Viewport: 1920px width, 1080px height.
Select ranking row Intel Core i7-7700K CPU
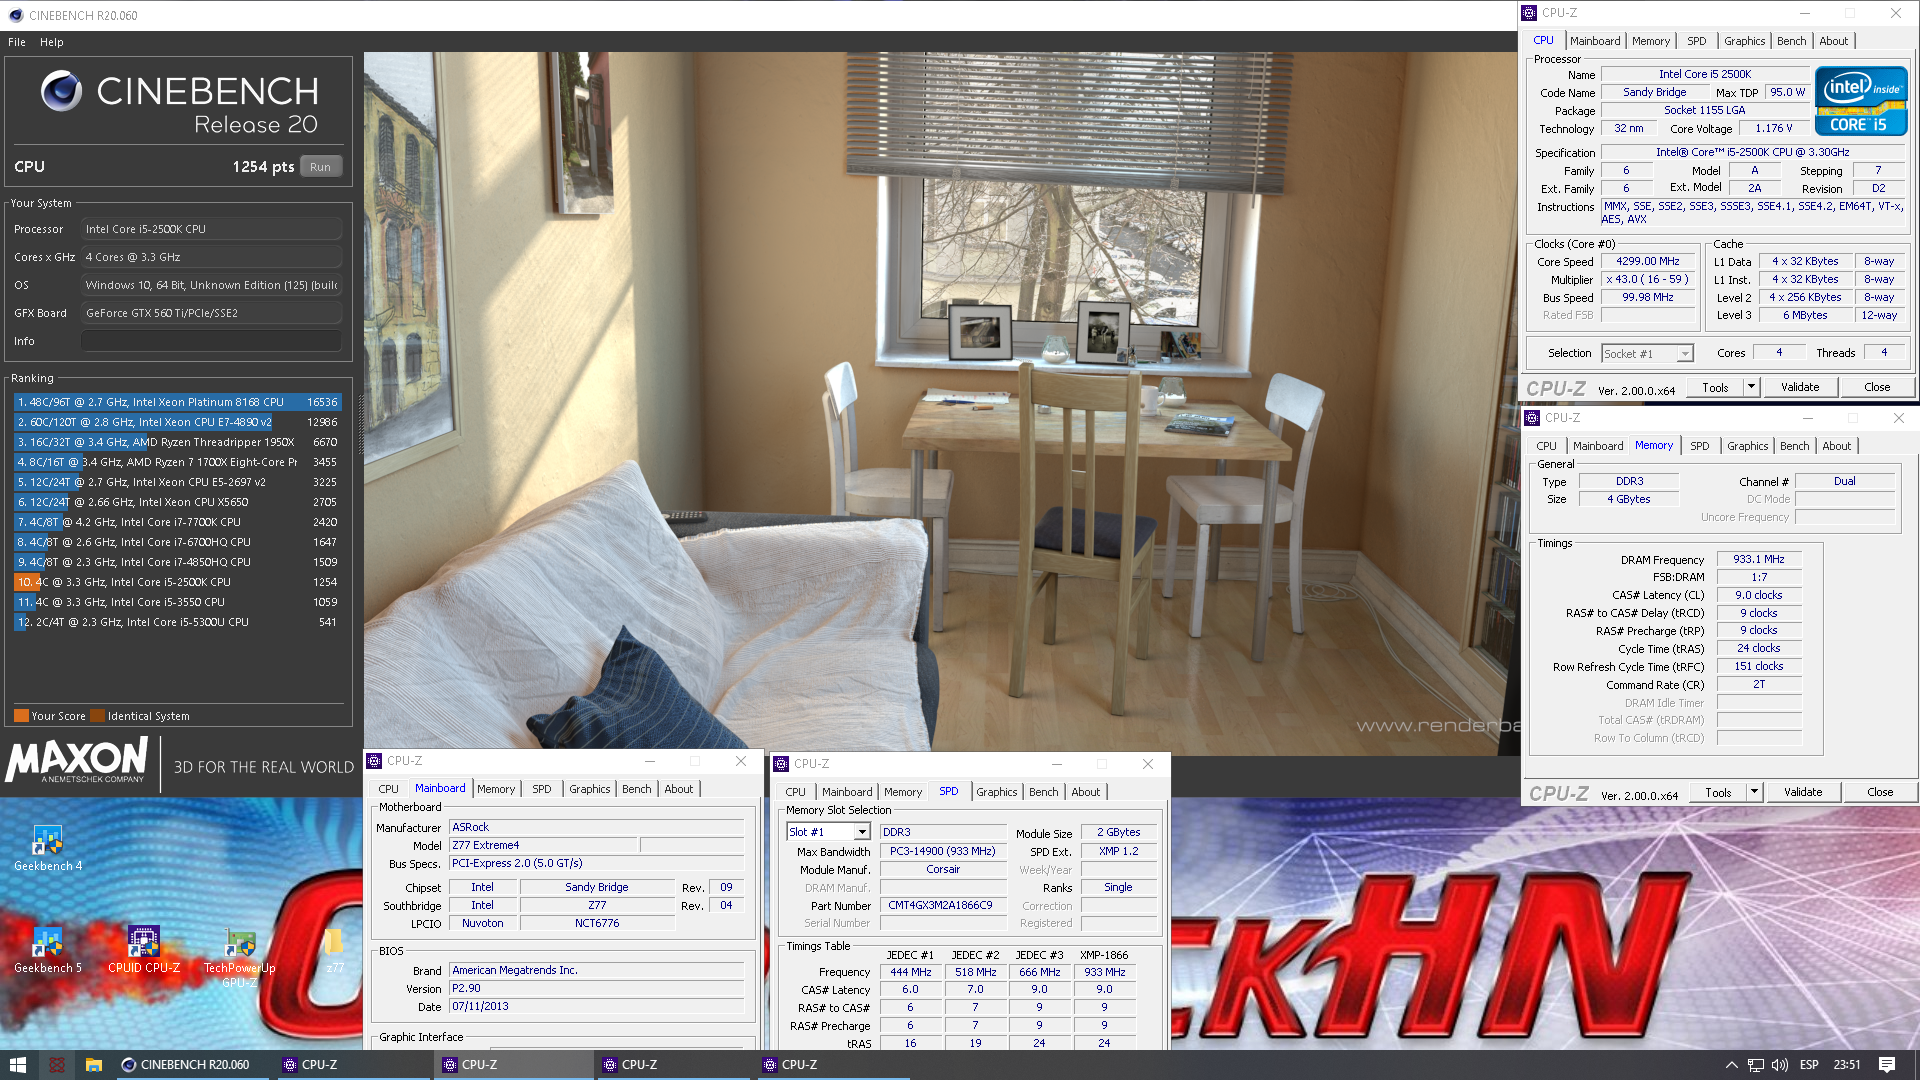177,522
